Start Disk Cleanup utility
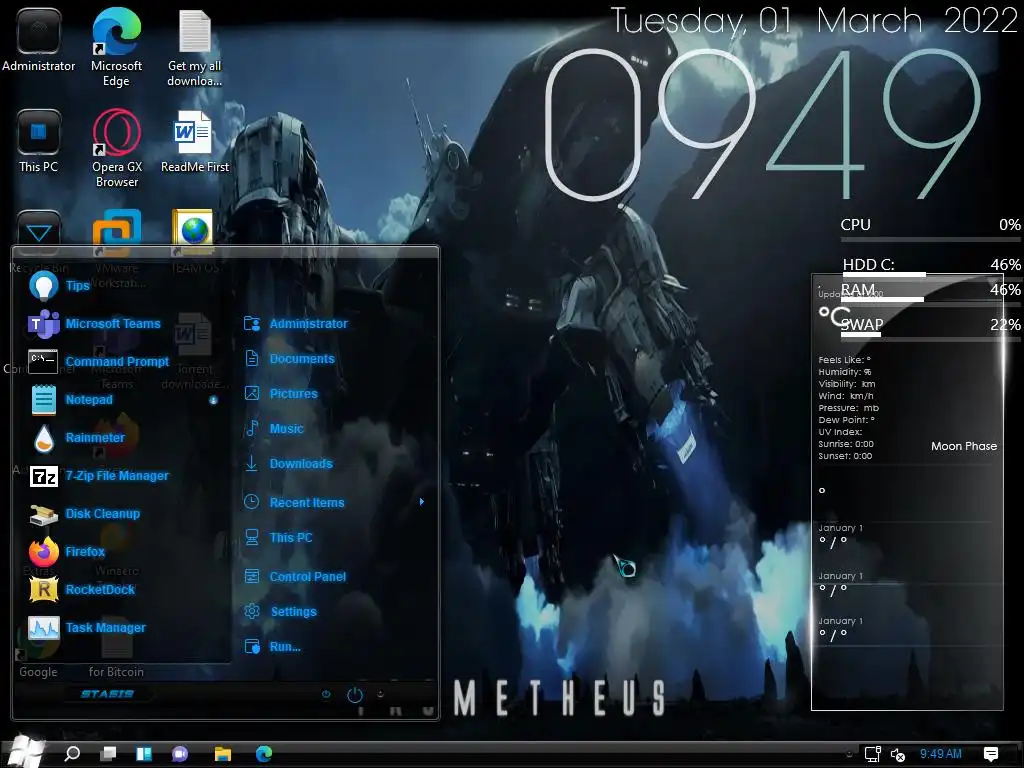The width and height of the screenshot is (1024, 768). [85, 514]
